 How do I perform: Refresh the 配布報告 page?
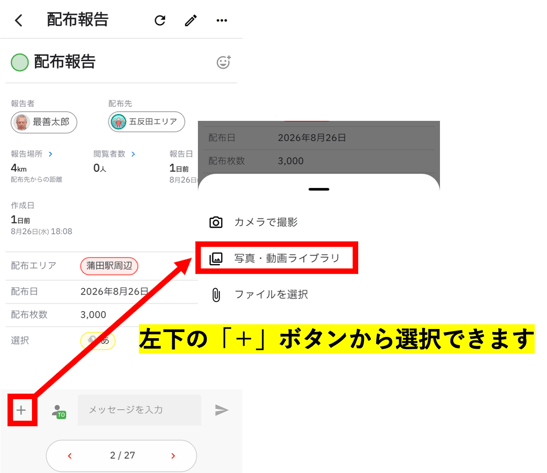160,21
